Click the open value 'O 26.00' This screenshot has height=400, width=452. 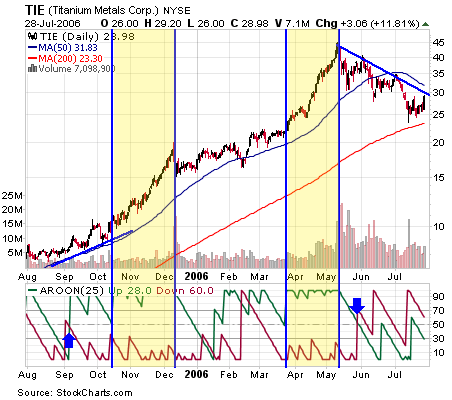[120, 24]
